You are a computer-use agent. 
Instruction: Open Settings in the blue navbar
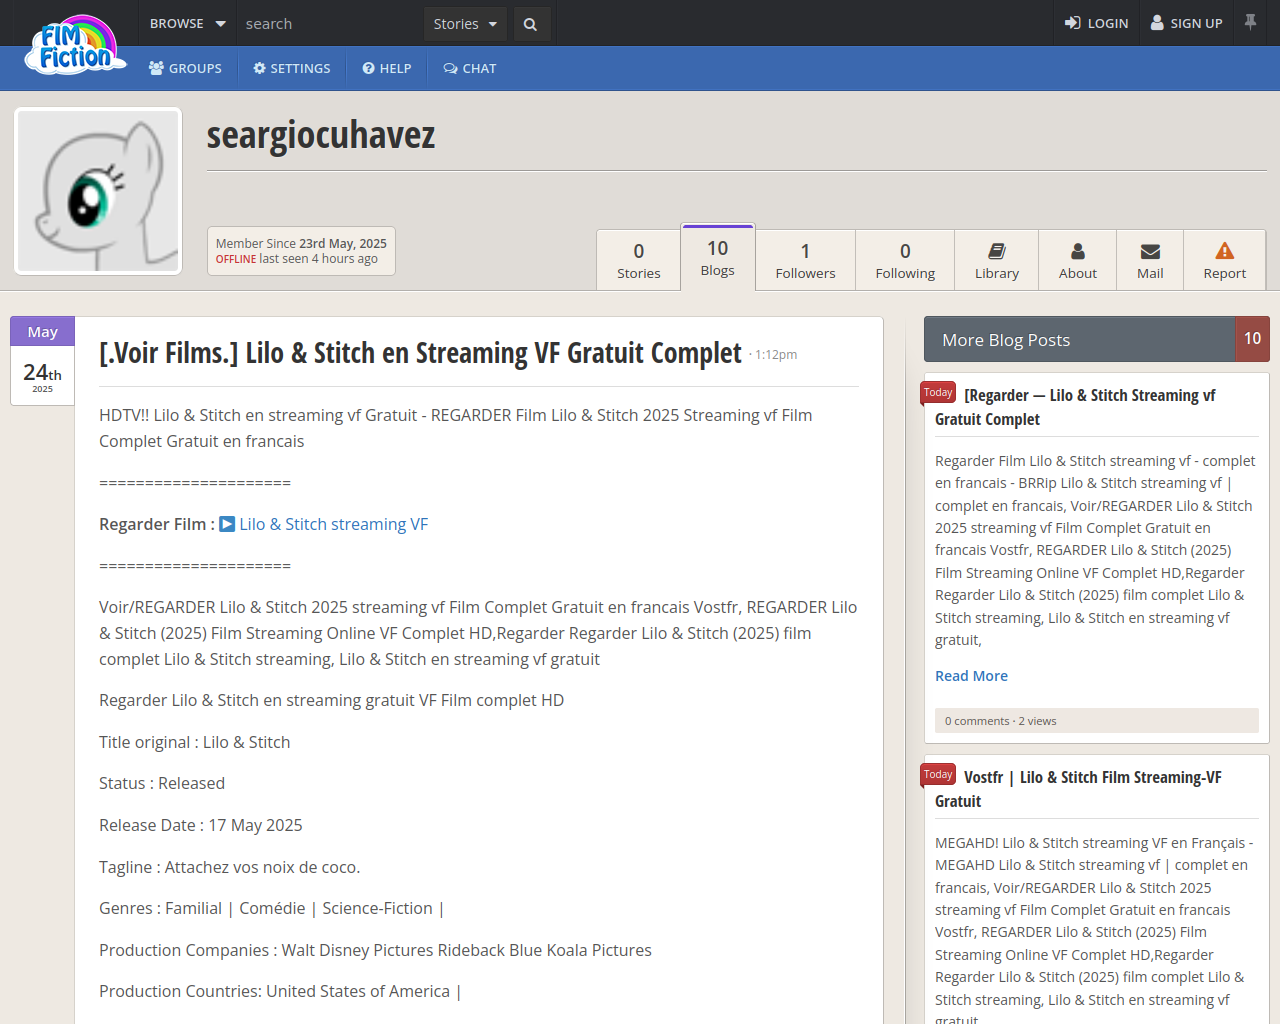click(292, 68)
